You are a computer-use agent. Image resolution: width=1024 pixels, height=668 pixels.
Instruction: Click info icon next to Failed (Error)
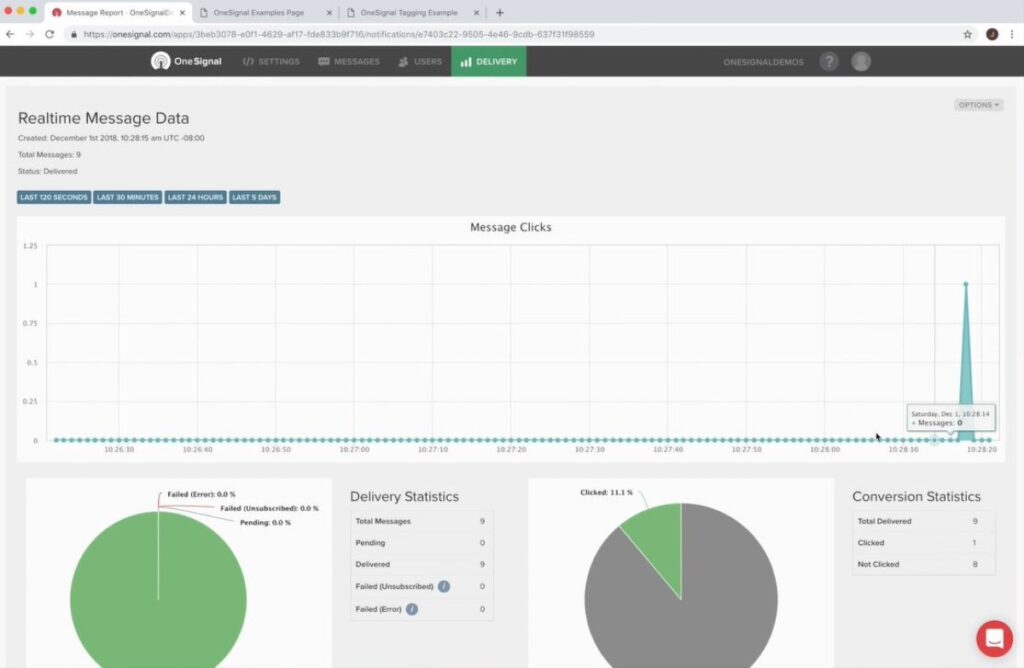pyautogui.click(x=412, y=608)
